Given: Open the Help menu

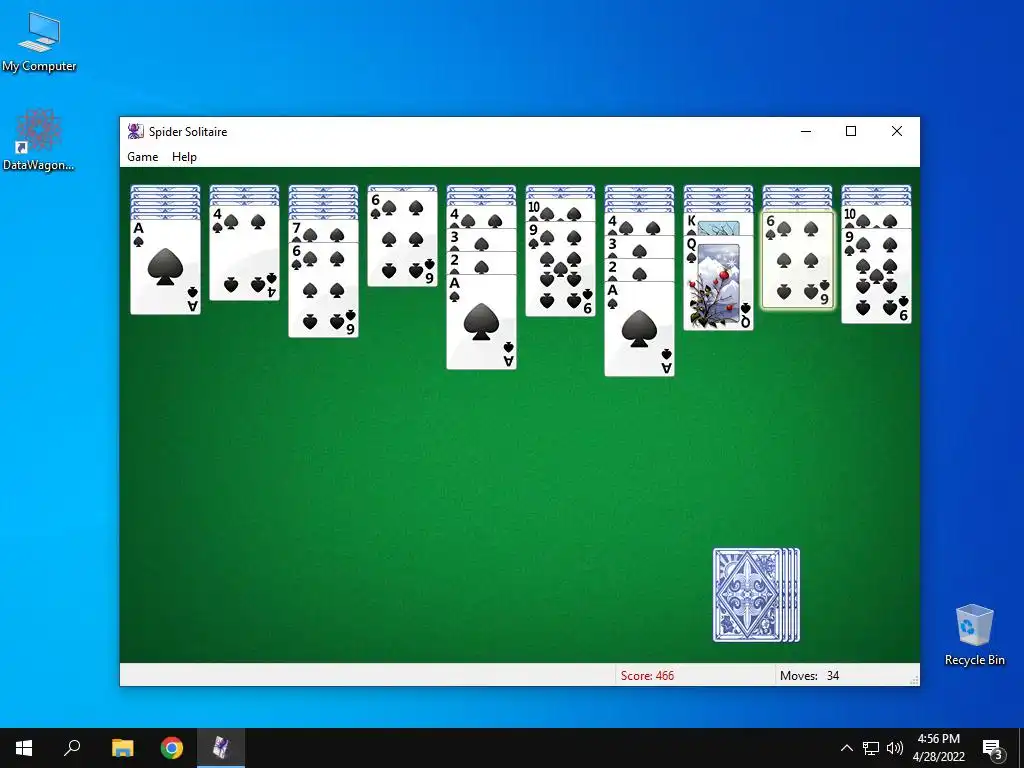Looking at the screenshot, I should coord(184,157).
